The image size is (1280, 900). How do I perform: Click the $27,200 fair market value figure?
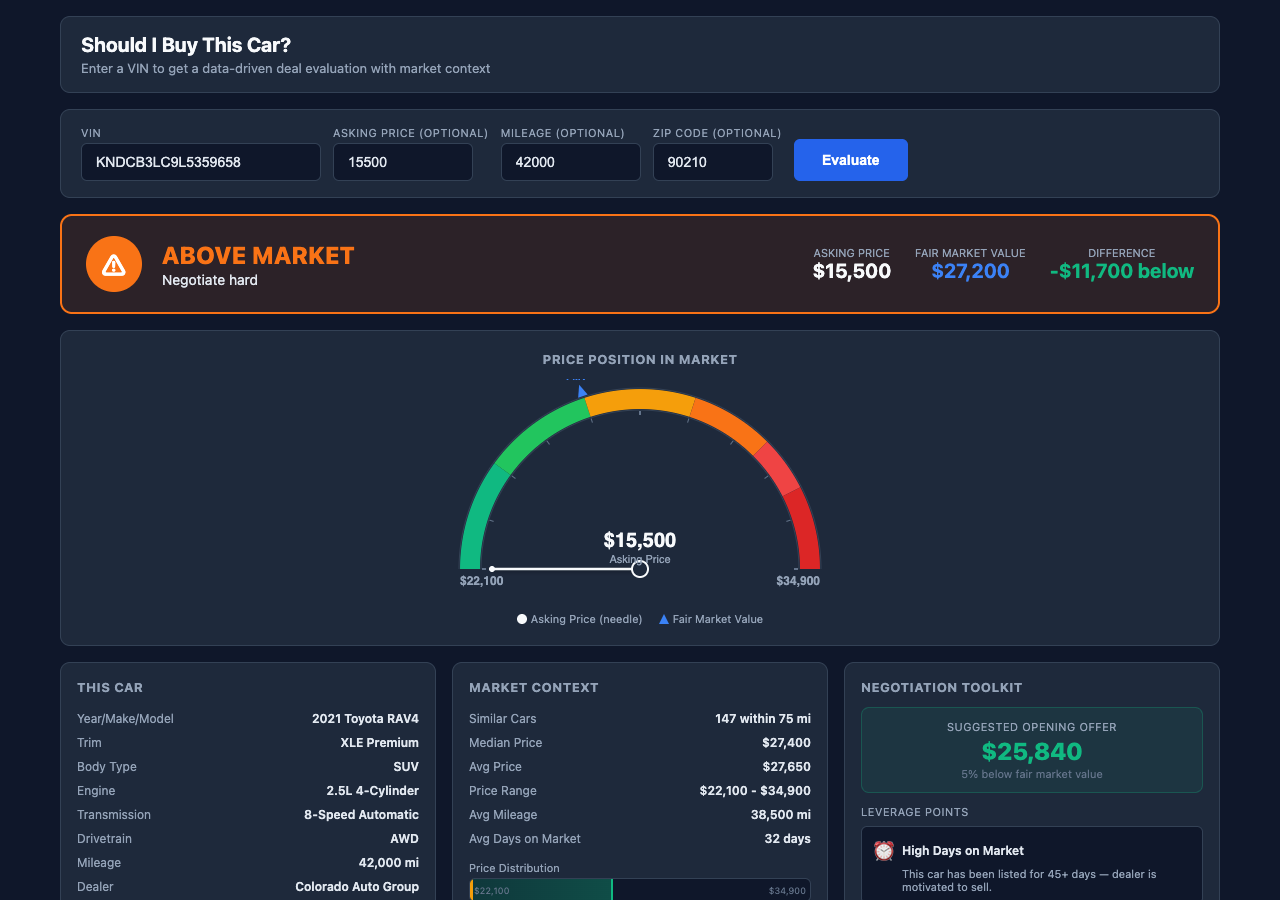point(970,270)
